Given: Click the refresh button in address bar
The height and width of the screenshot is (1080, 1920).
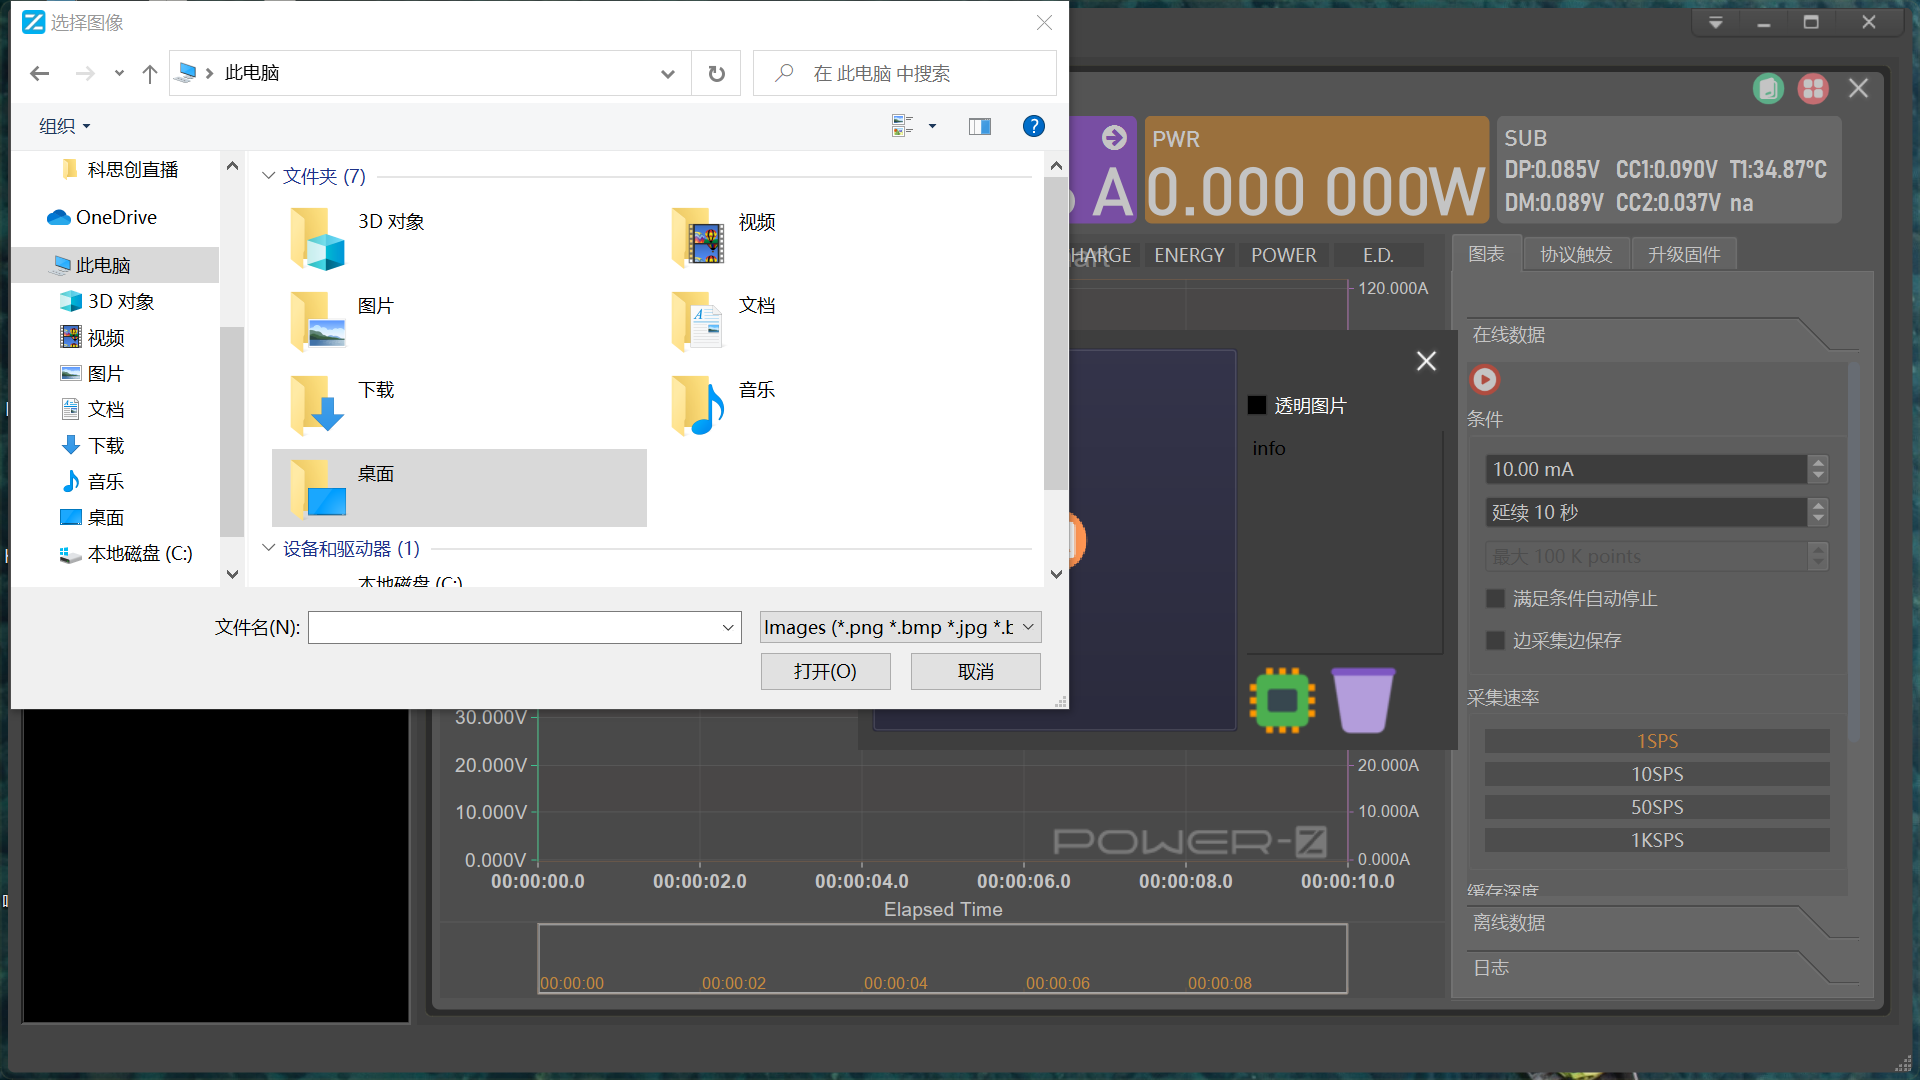Looking at the screenshot, I should click(716, 73).
